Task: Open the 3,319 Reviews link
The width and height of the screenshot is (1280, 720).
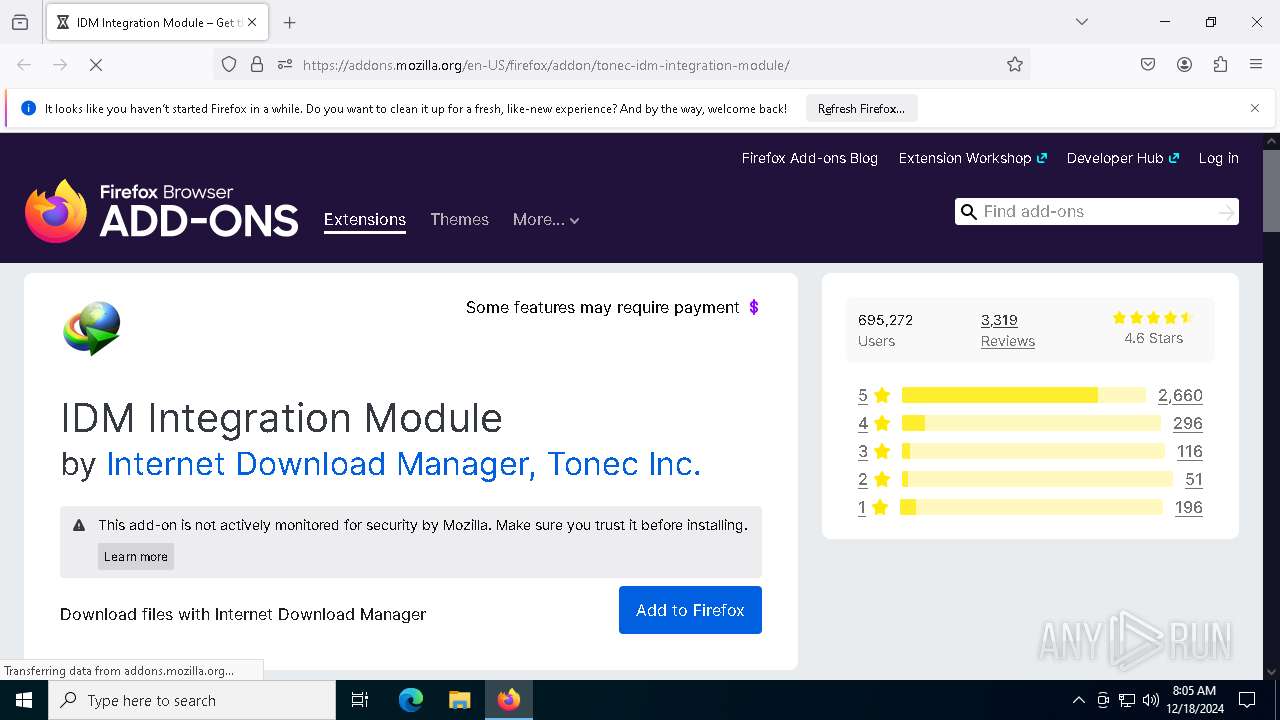Action: pos(1007,330)
